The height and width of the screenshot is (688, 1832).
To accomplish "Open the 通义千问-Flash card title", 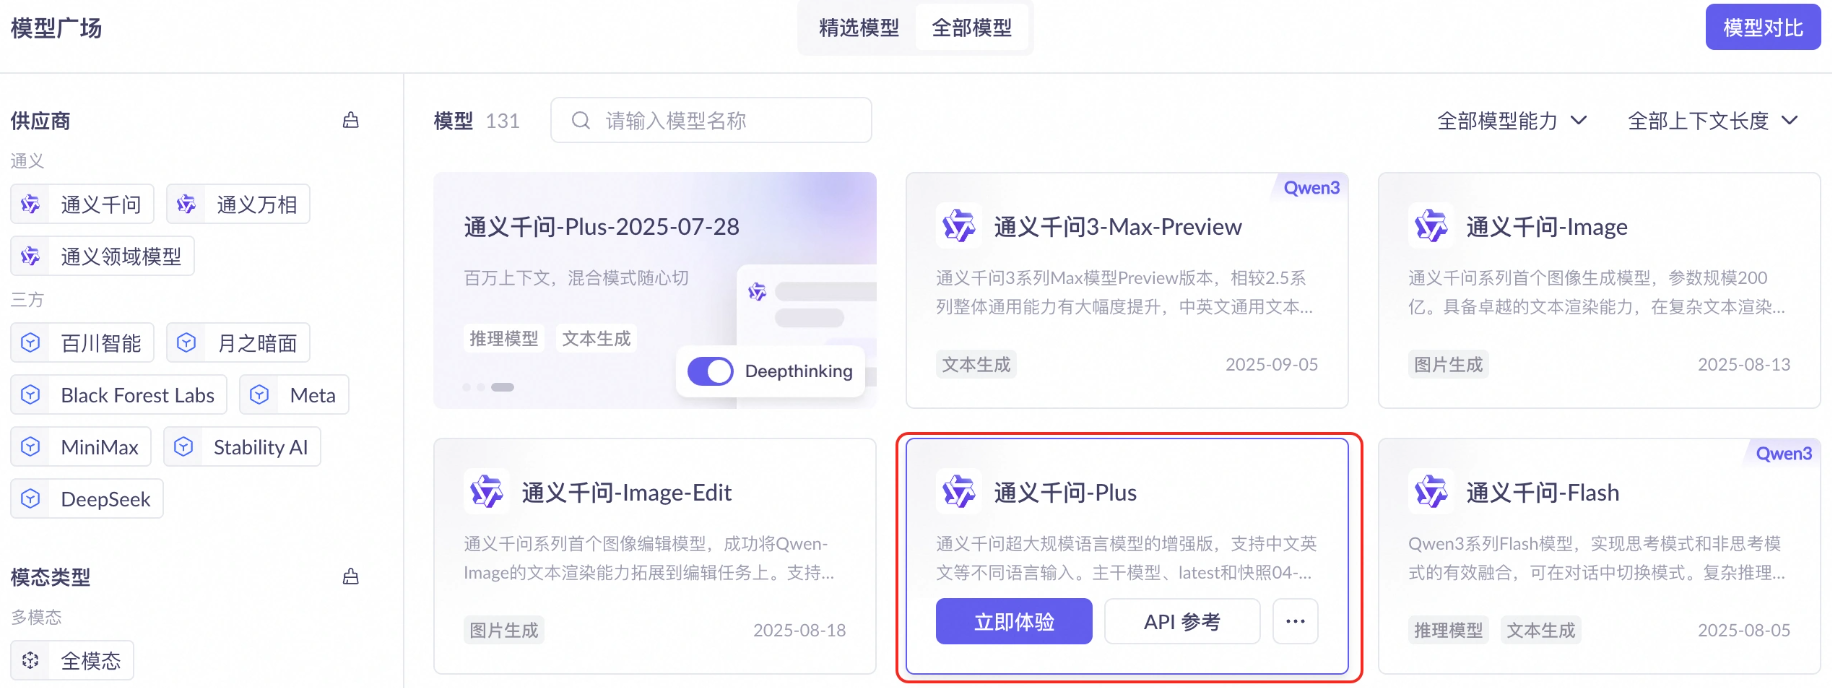I will click(1543, 493).
